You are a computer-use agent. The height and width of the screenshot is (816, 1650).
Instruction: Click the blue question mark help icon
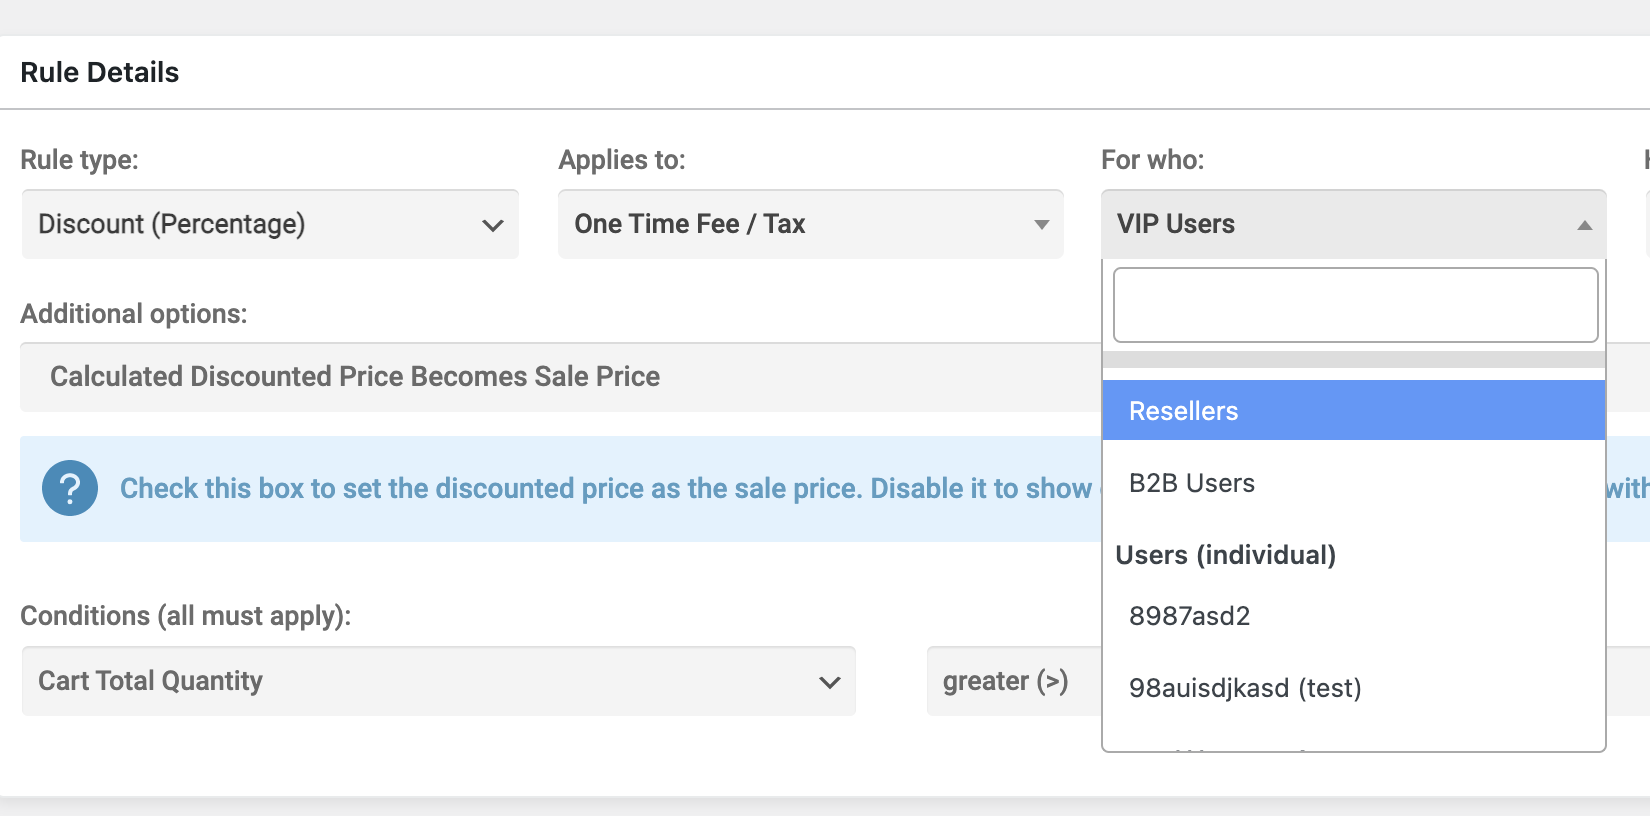[70, 488]
